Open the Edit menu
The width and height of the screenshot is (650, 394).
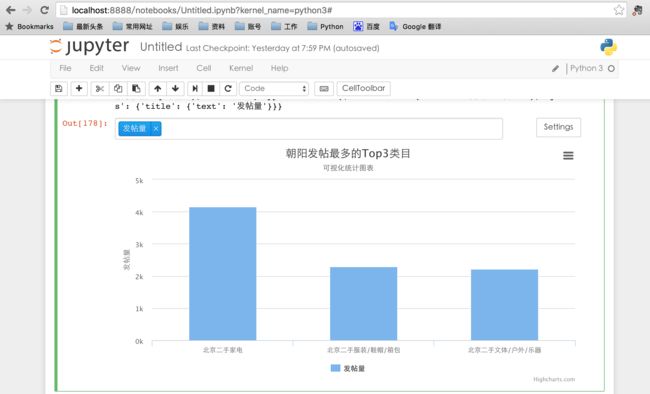coord(97,68)
